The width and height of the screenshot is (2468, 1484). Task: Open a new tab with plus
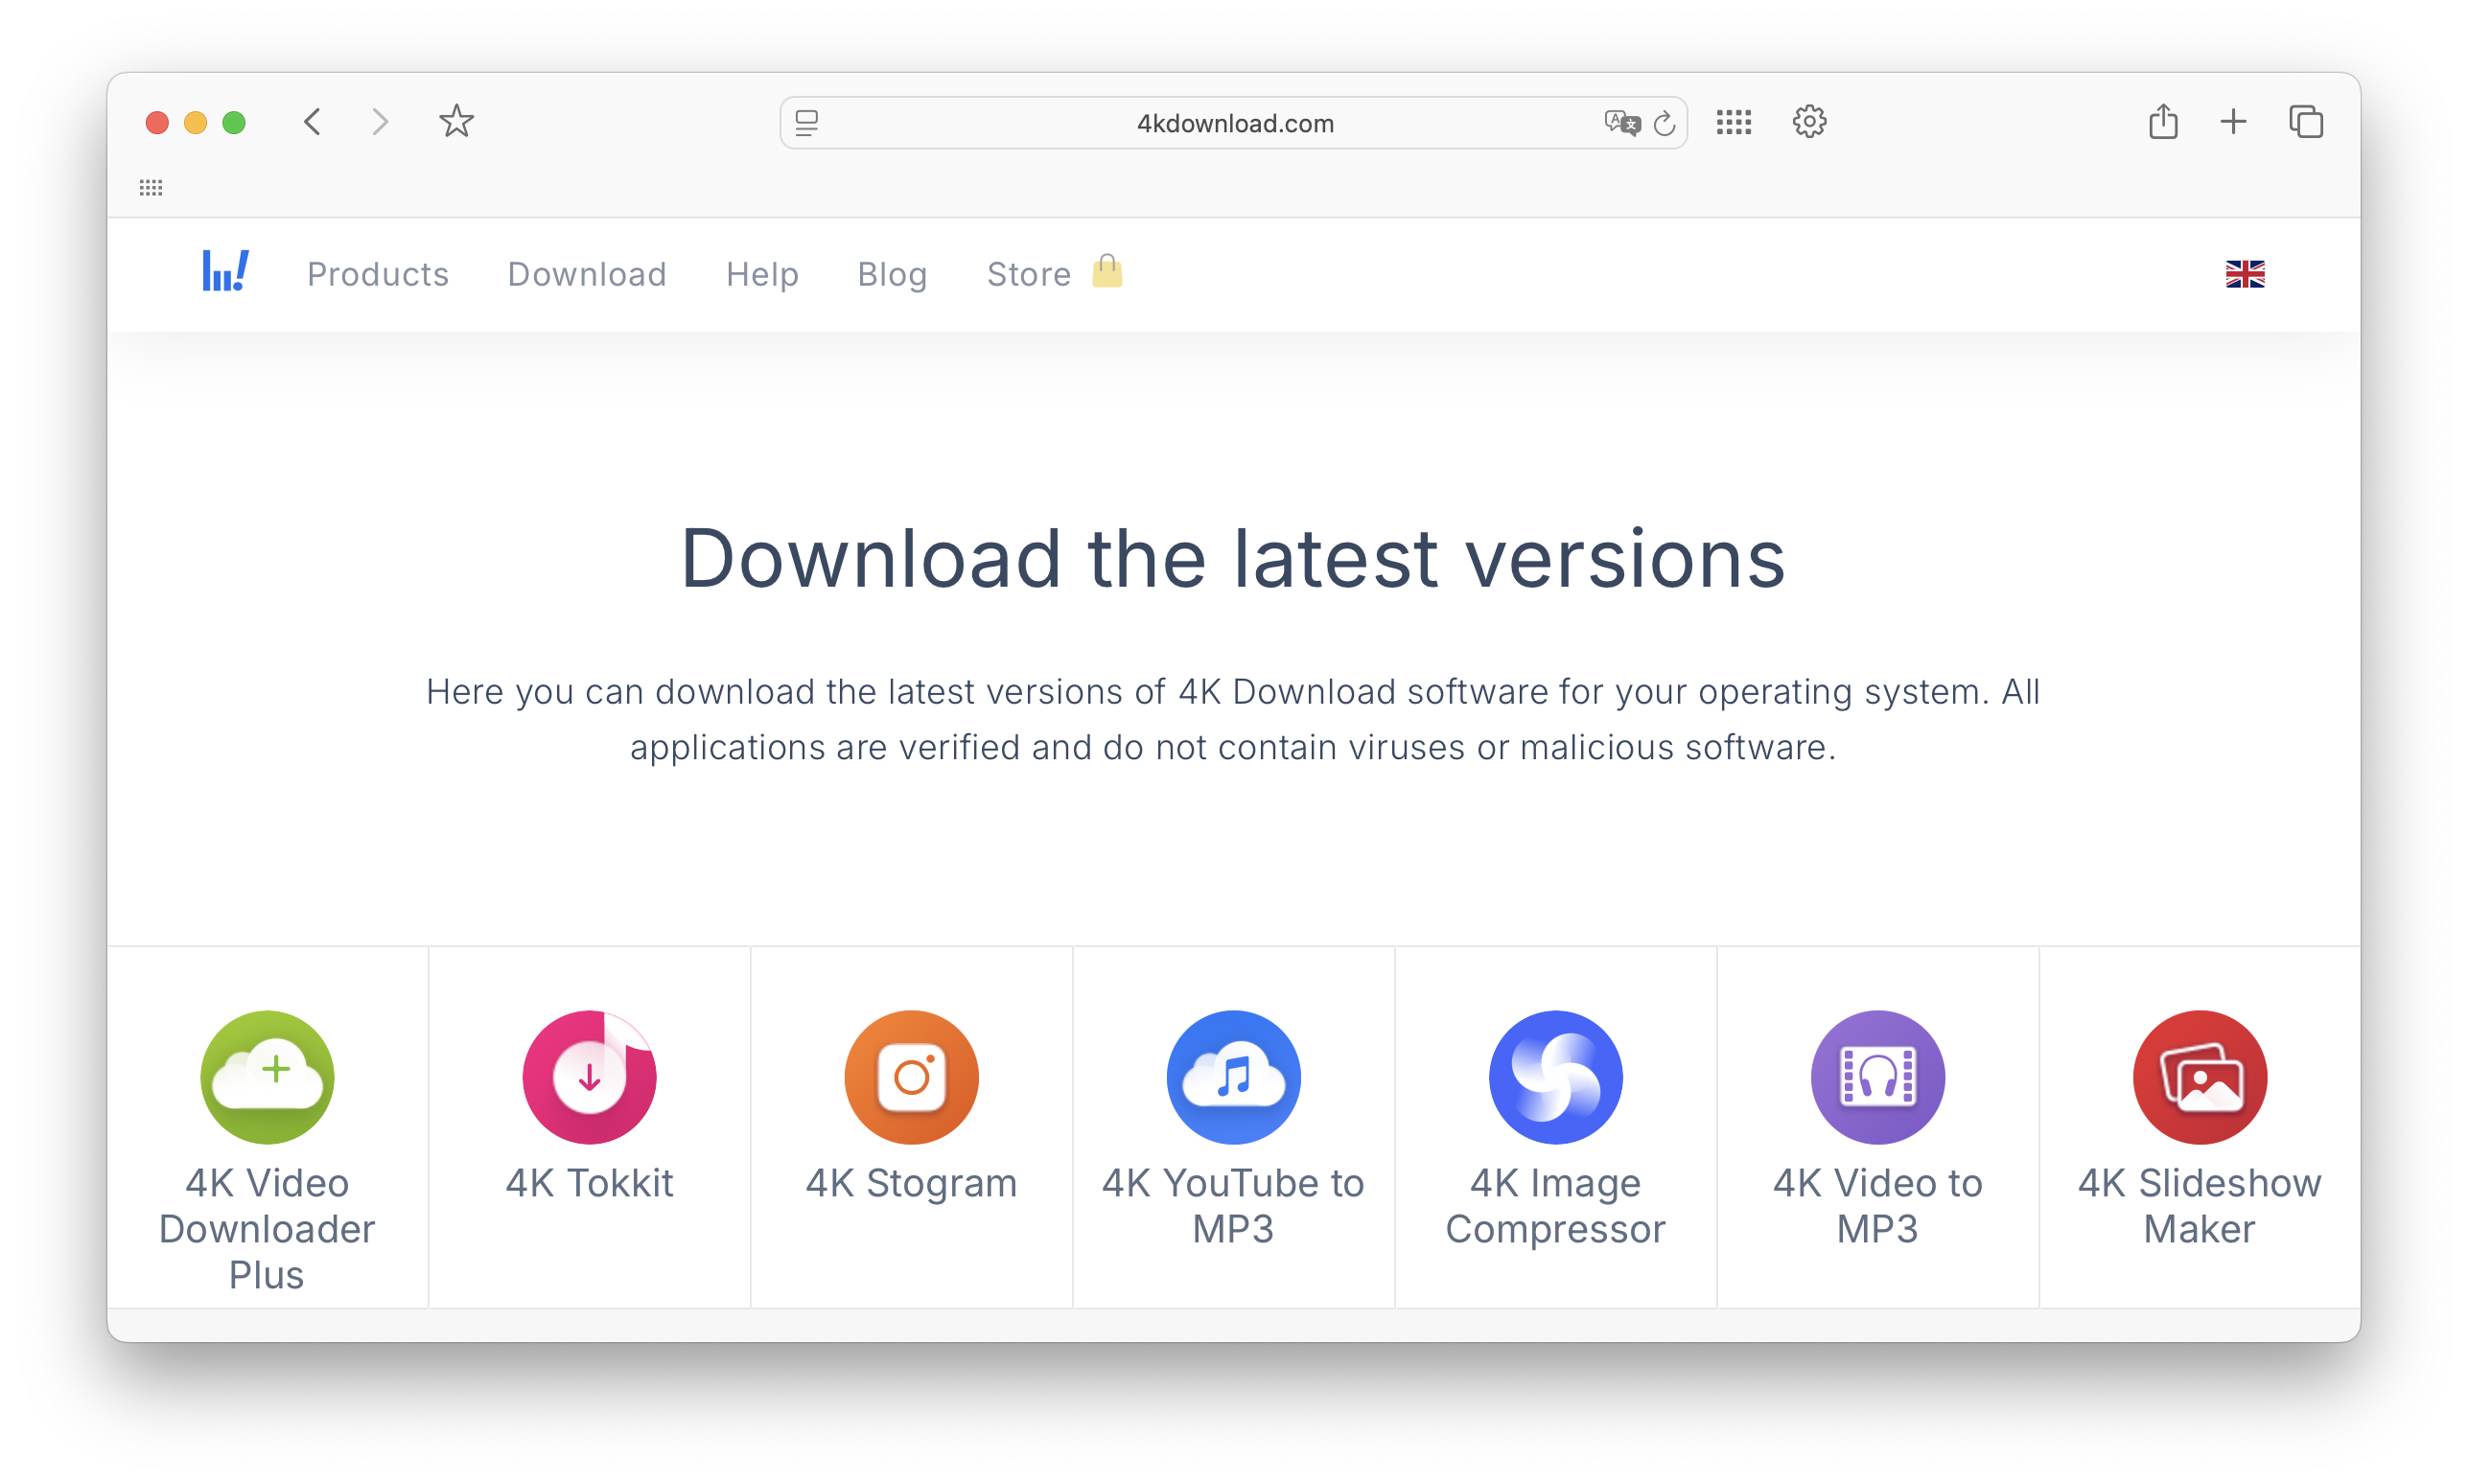pos(2232,122)
